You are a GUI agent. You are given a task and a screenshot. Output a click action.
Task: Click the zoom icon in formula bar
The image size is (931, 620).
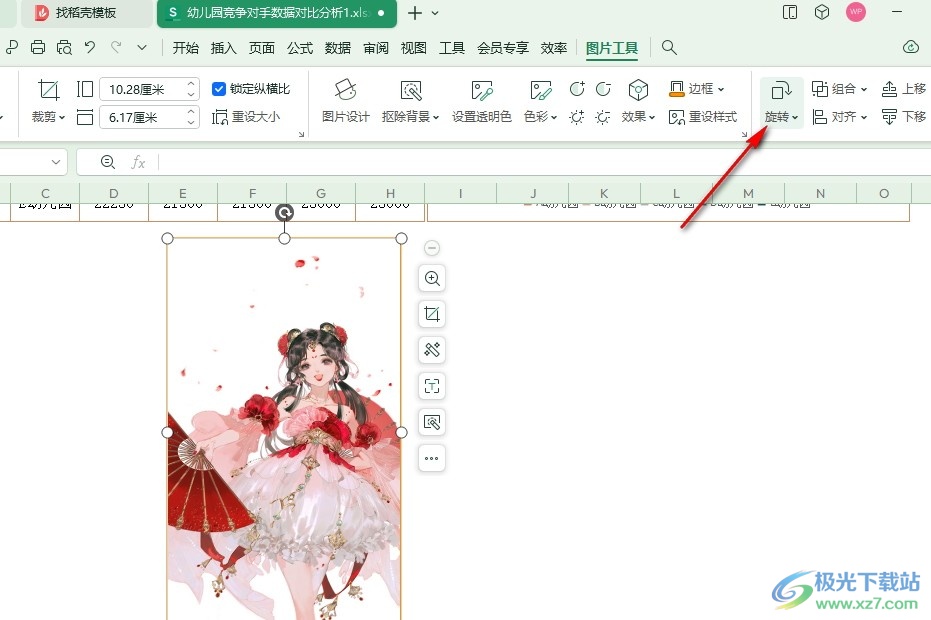(107, 162)
